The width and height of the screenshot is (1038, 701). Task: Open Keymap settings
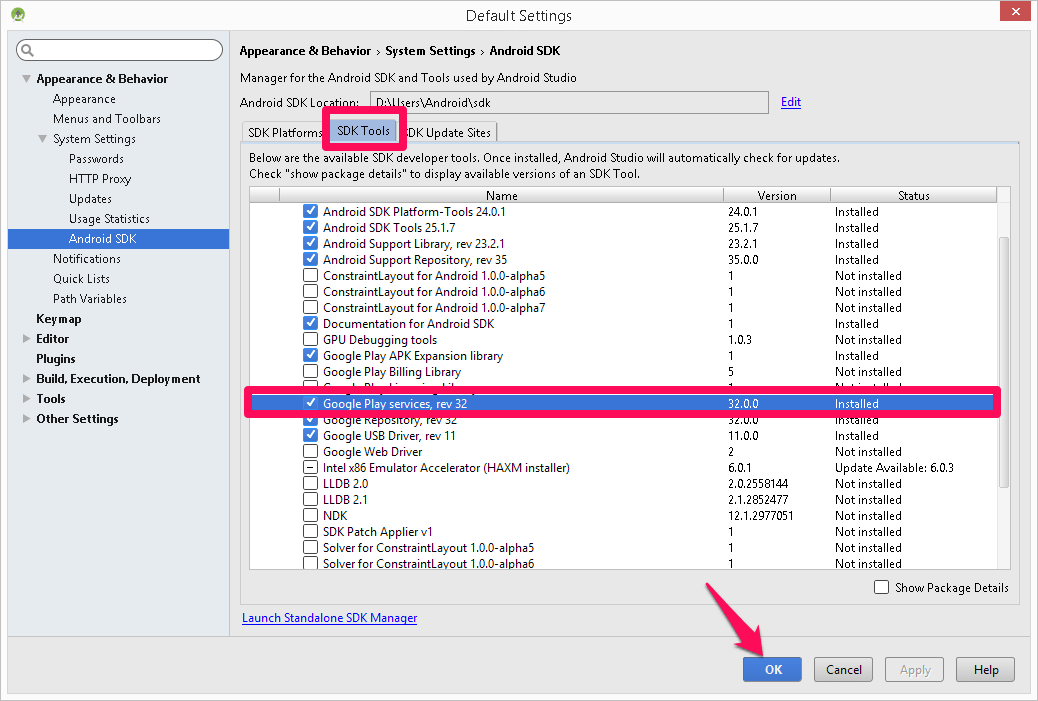(59, 319)
